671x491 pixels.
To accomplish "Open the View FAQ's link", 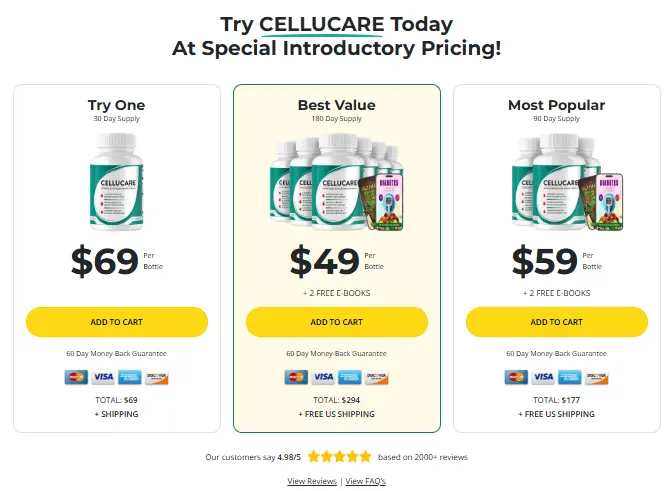I will pos(365,481).
